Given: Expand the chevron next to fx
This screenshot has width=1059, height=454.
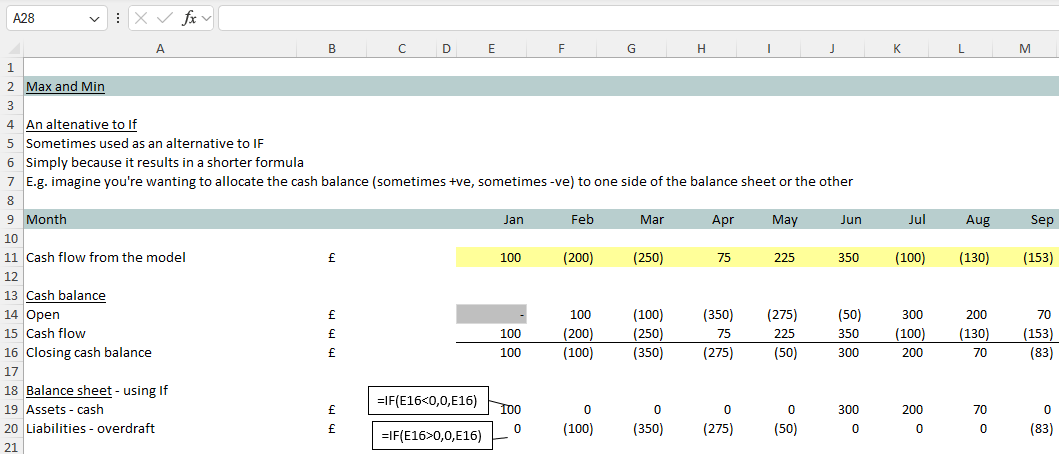Looking at the screenshot, I should coord(206,19).
